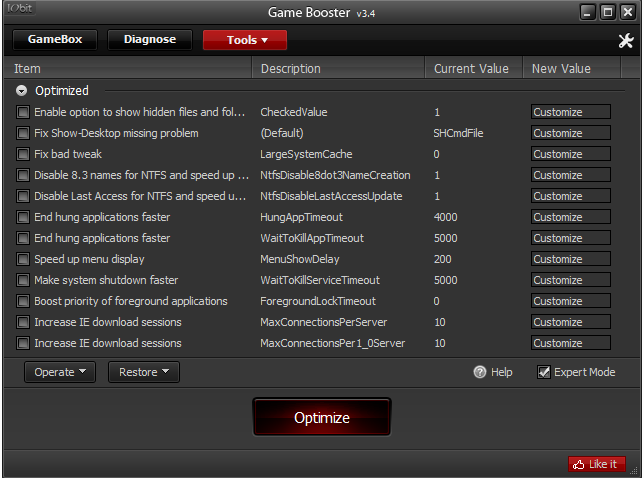Sort by the Current Value column header

pos(474,68)
